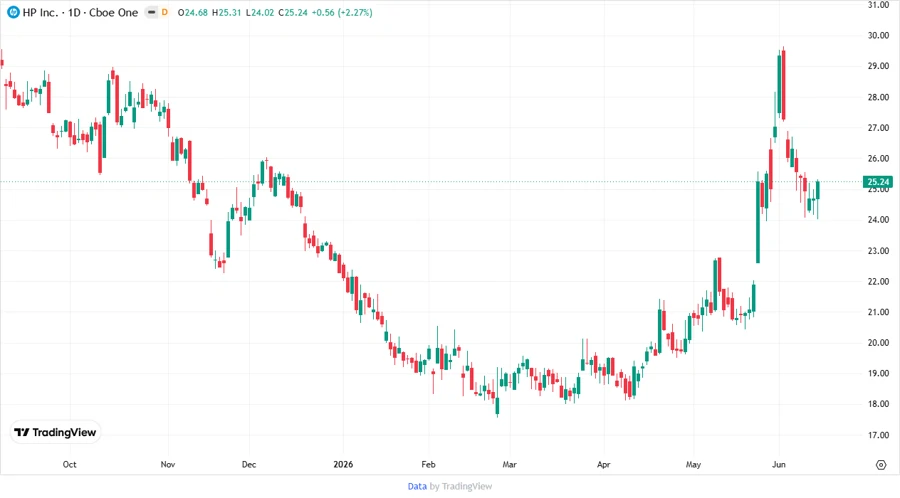Image resolution: width=900 pixels, height=498 pixels.
Task: Click the high value H25.31
Action: tap(227, 12)
